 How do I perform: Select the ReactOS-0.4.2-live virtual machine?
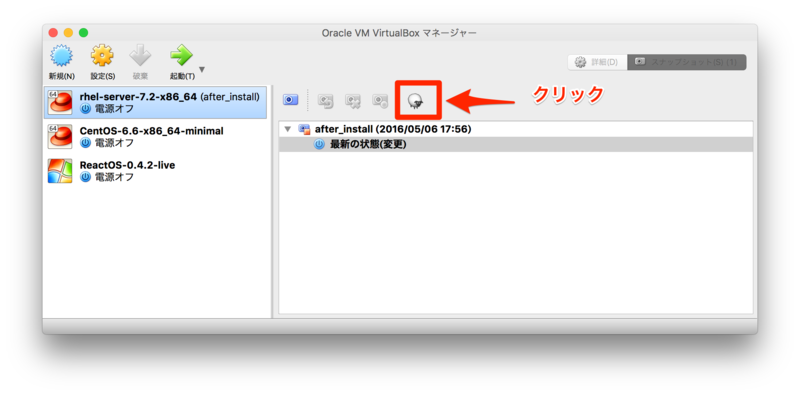pyautogui.click(x=155, y=171)
